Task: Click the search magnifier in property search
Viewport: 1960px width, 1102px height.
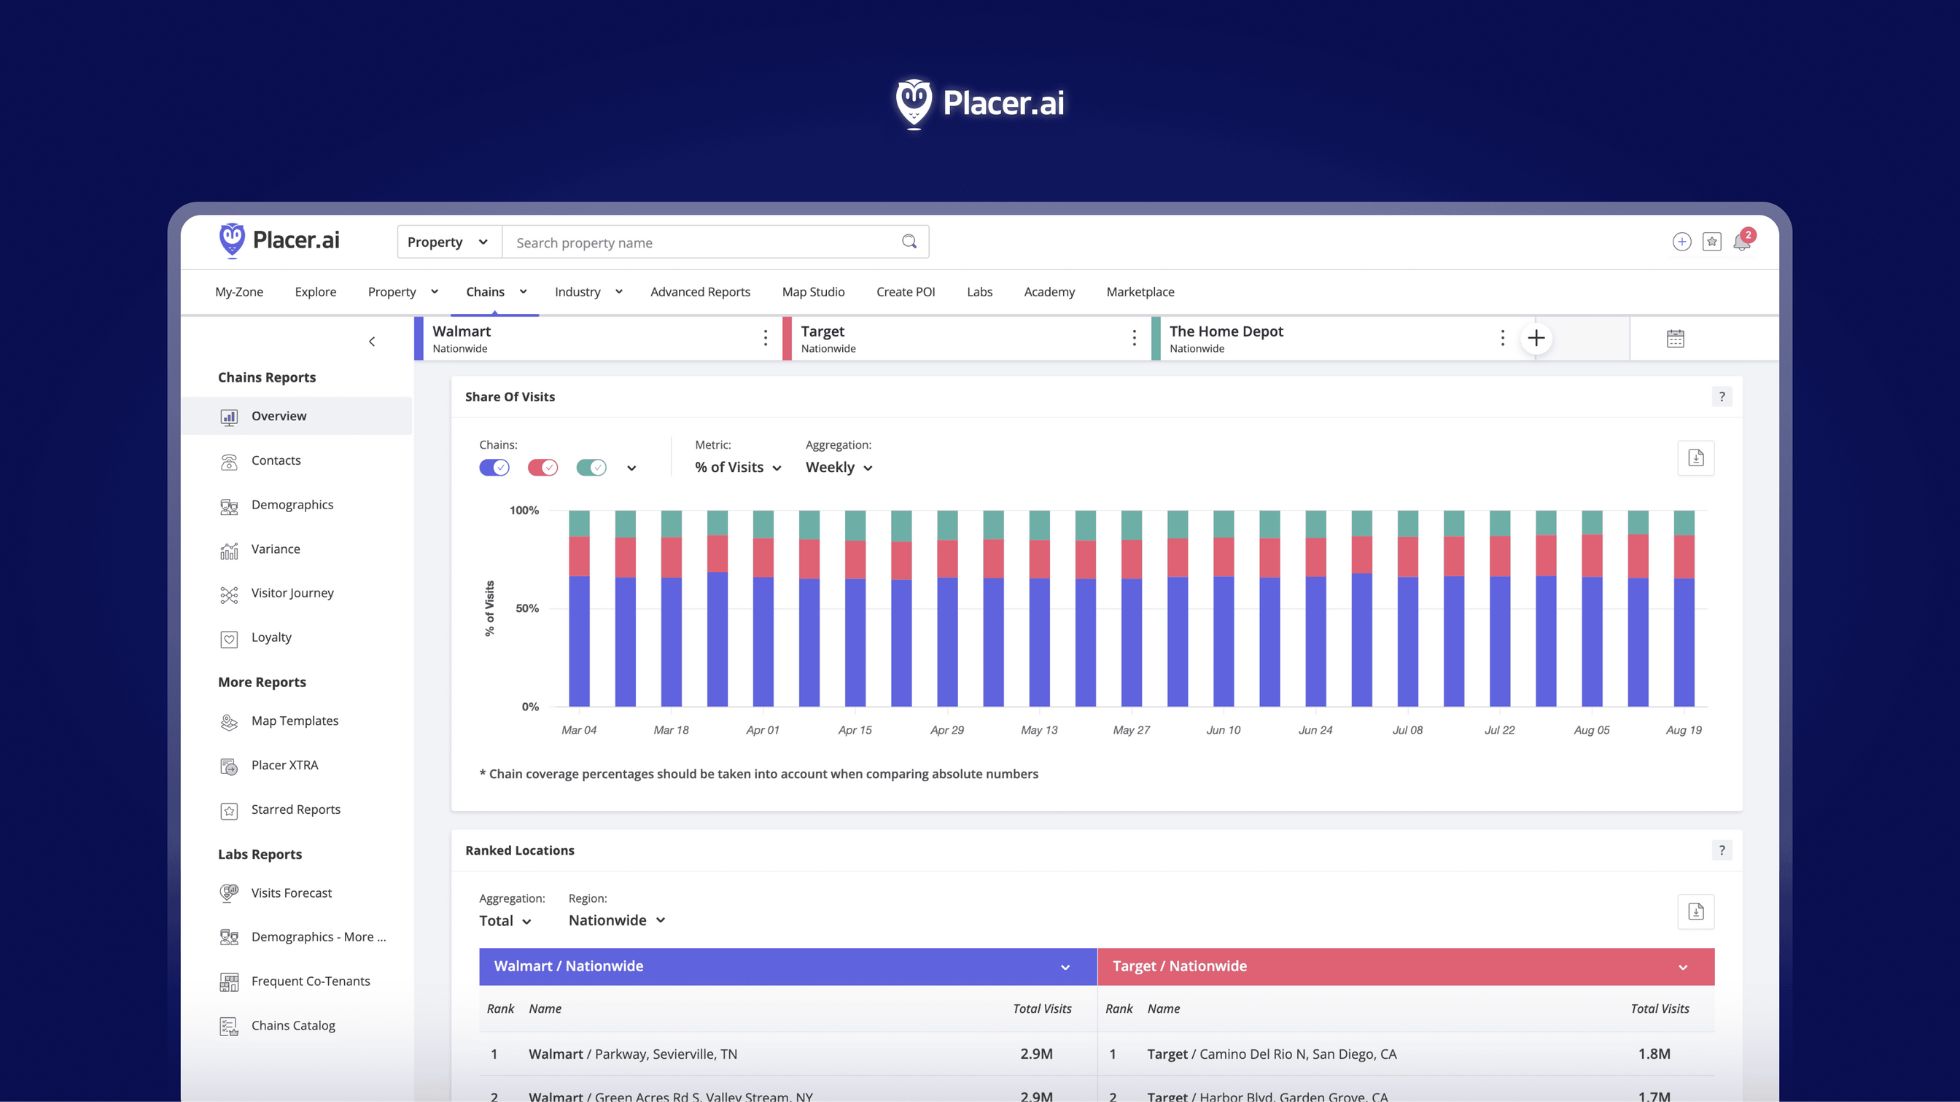Action: point(908,241)
